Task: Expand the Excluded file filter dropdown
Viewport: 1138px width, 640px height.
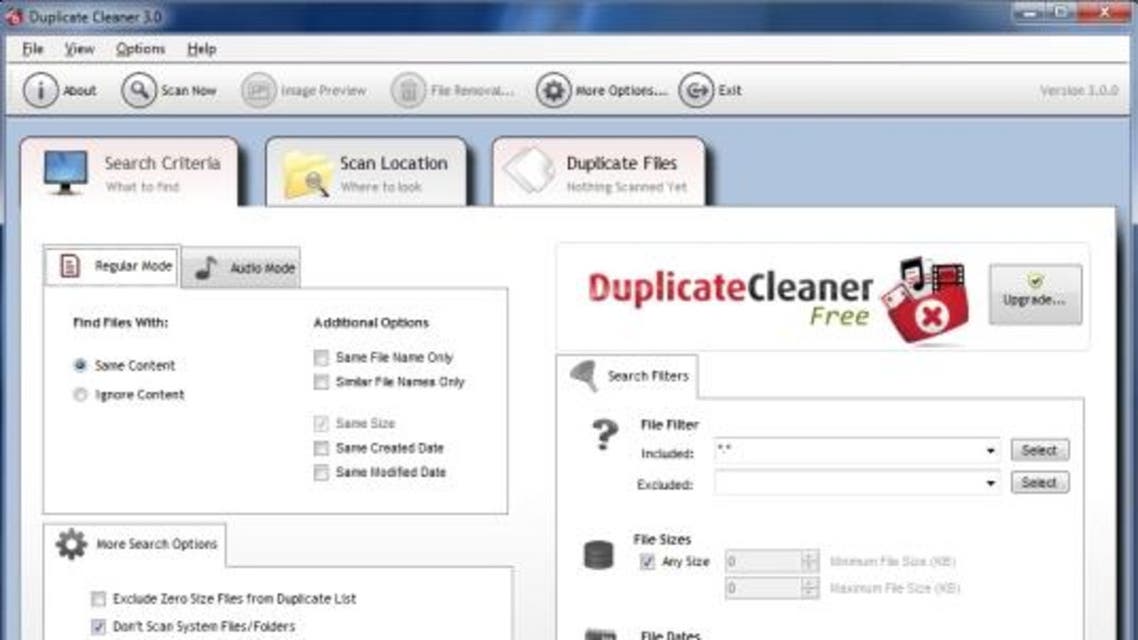Action: (991, 483)
